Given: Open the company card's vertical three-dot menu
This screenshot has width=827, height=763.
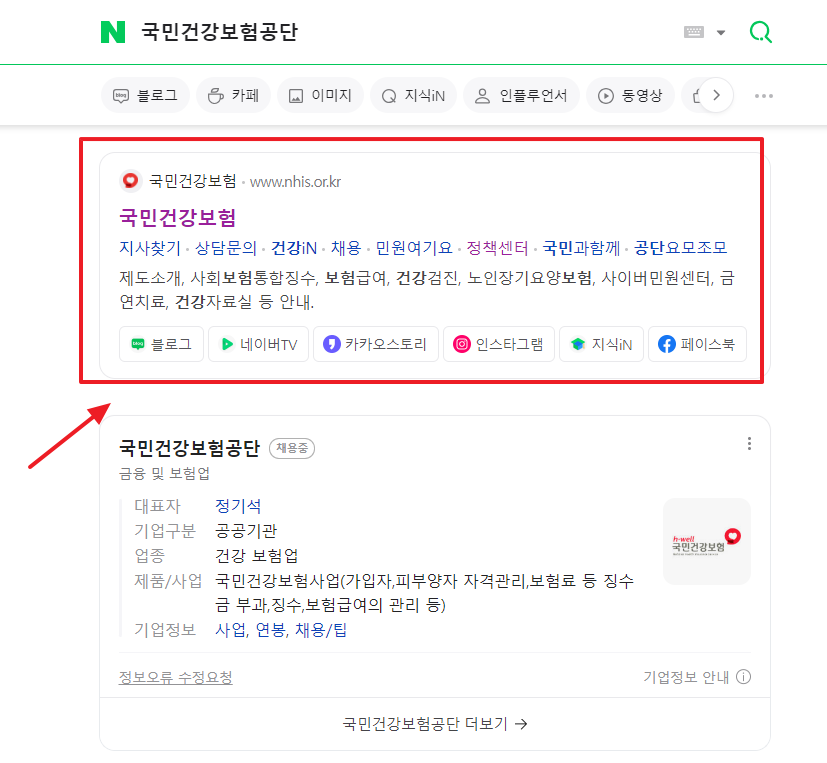Looking at the screenshot, I should tap(749, 443).
